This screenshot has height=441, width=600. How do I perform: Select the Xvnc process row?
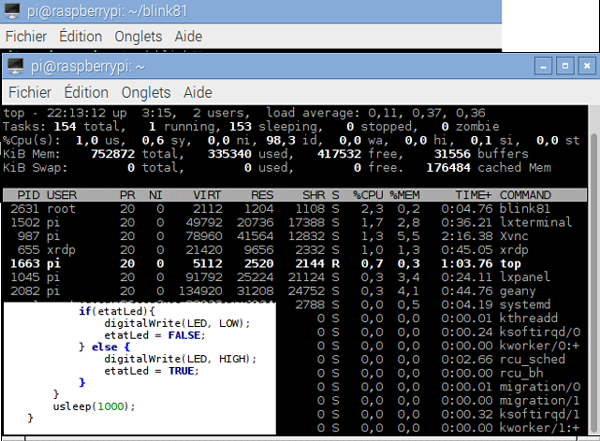click(x=295, y=236)
